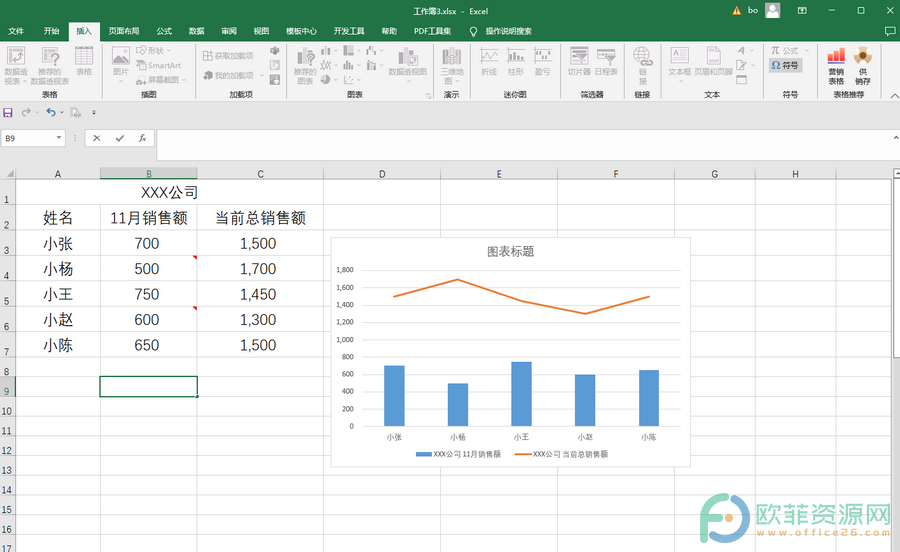Open the π 公式 equation dropdown
This screenshot has width=900, height=552.
[x=790, y=50]
